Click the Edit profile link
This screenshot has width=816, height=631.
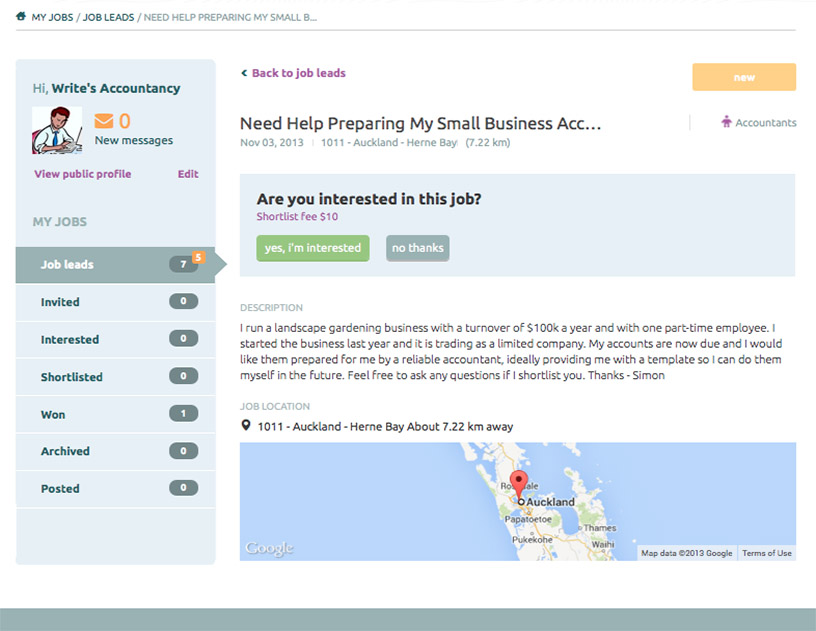188,174
